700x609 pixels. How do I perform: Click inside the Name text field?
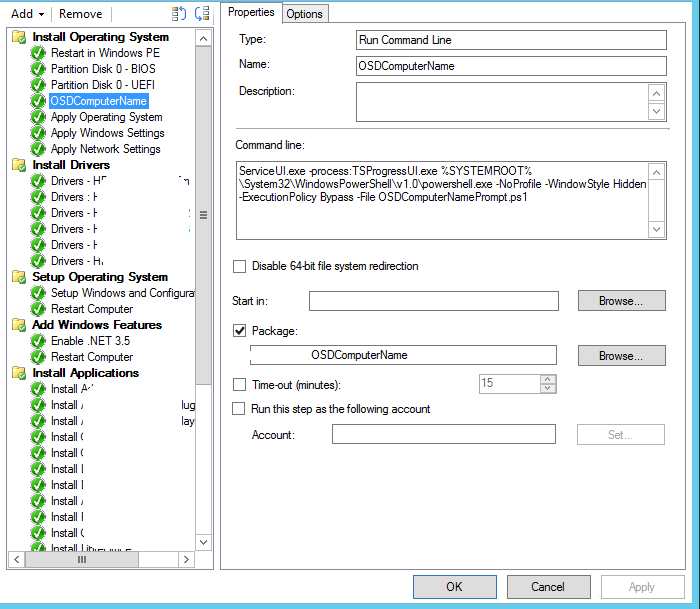pos(510,66)
